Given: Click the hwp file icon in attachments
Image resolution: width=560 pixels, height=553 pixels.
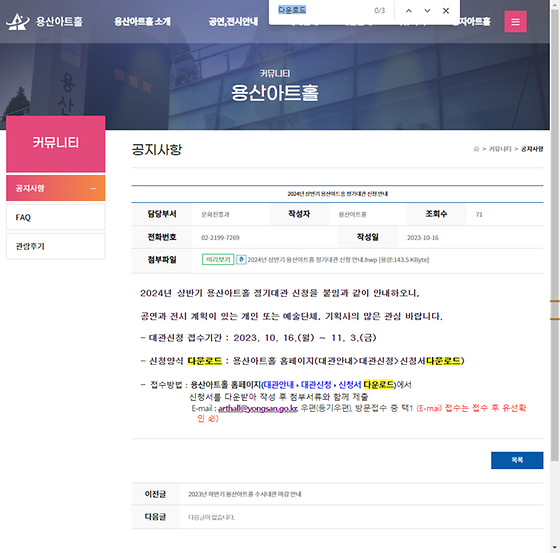Looking at the screenshot, I should pyautogui.click(x=241, y=260).
